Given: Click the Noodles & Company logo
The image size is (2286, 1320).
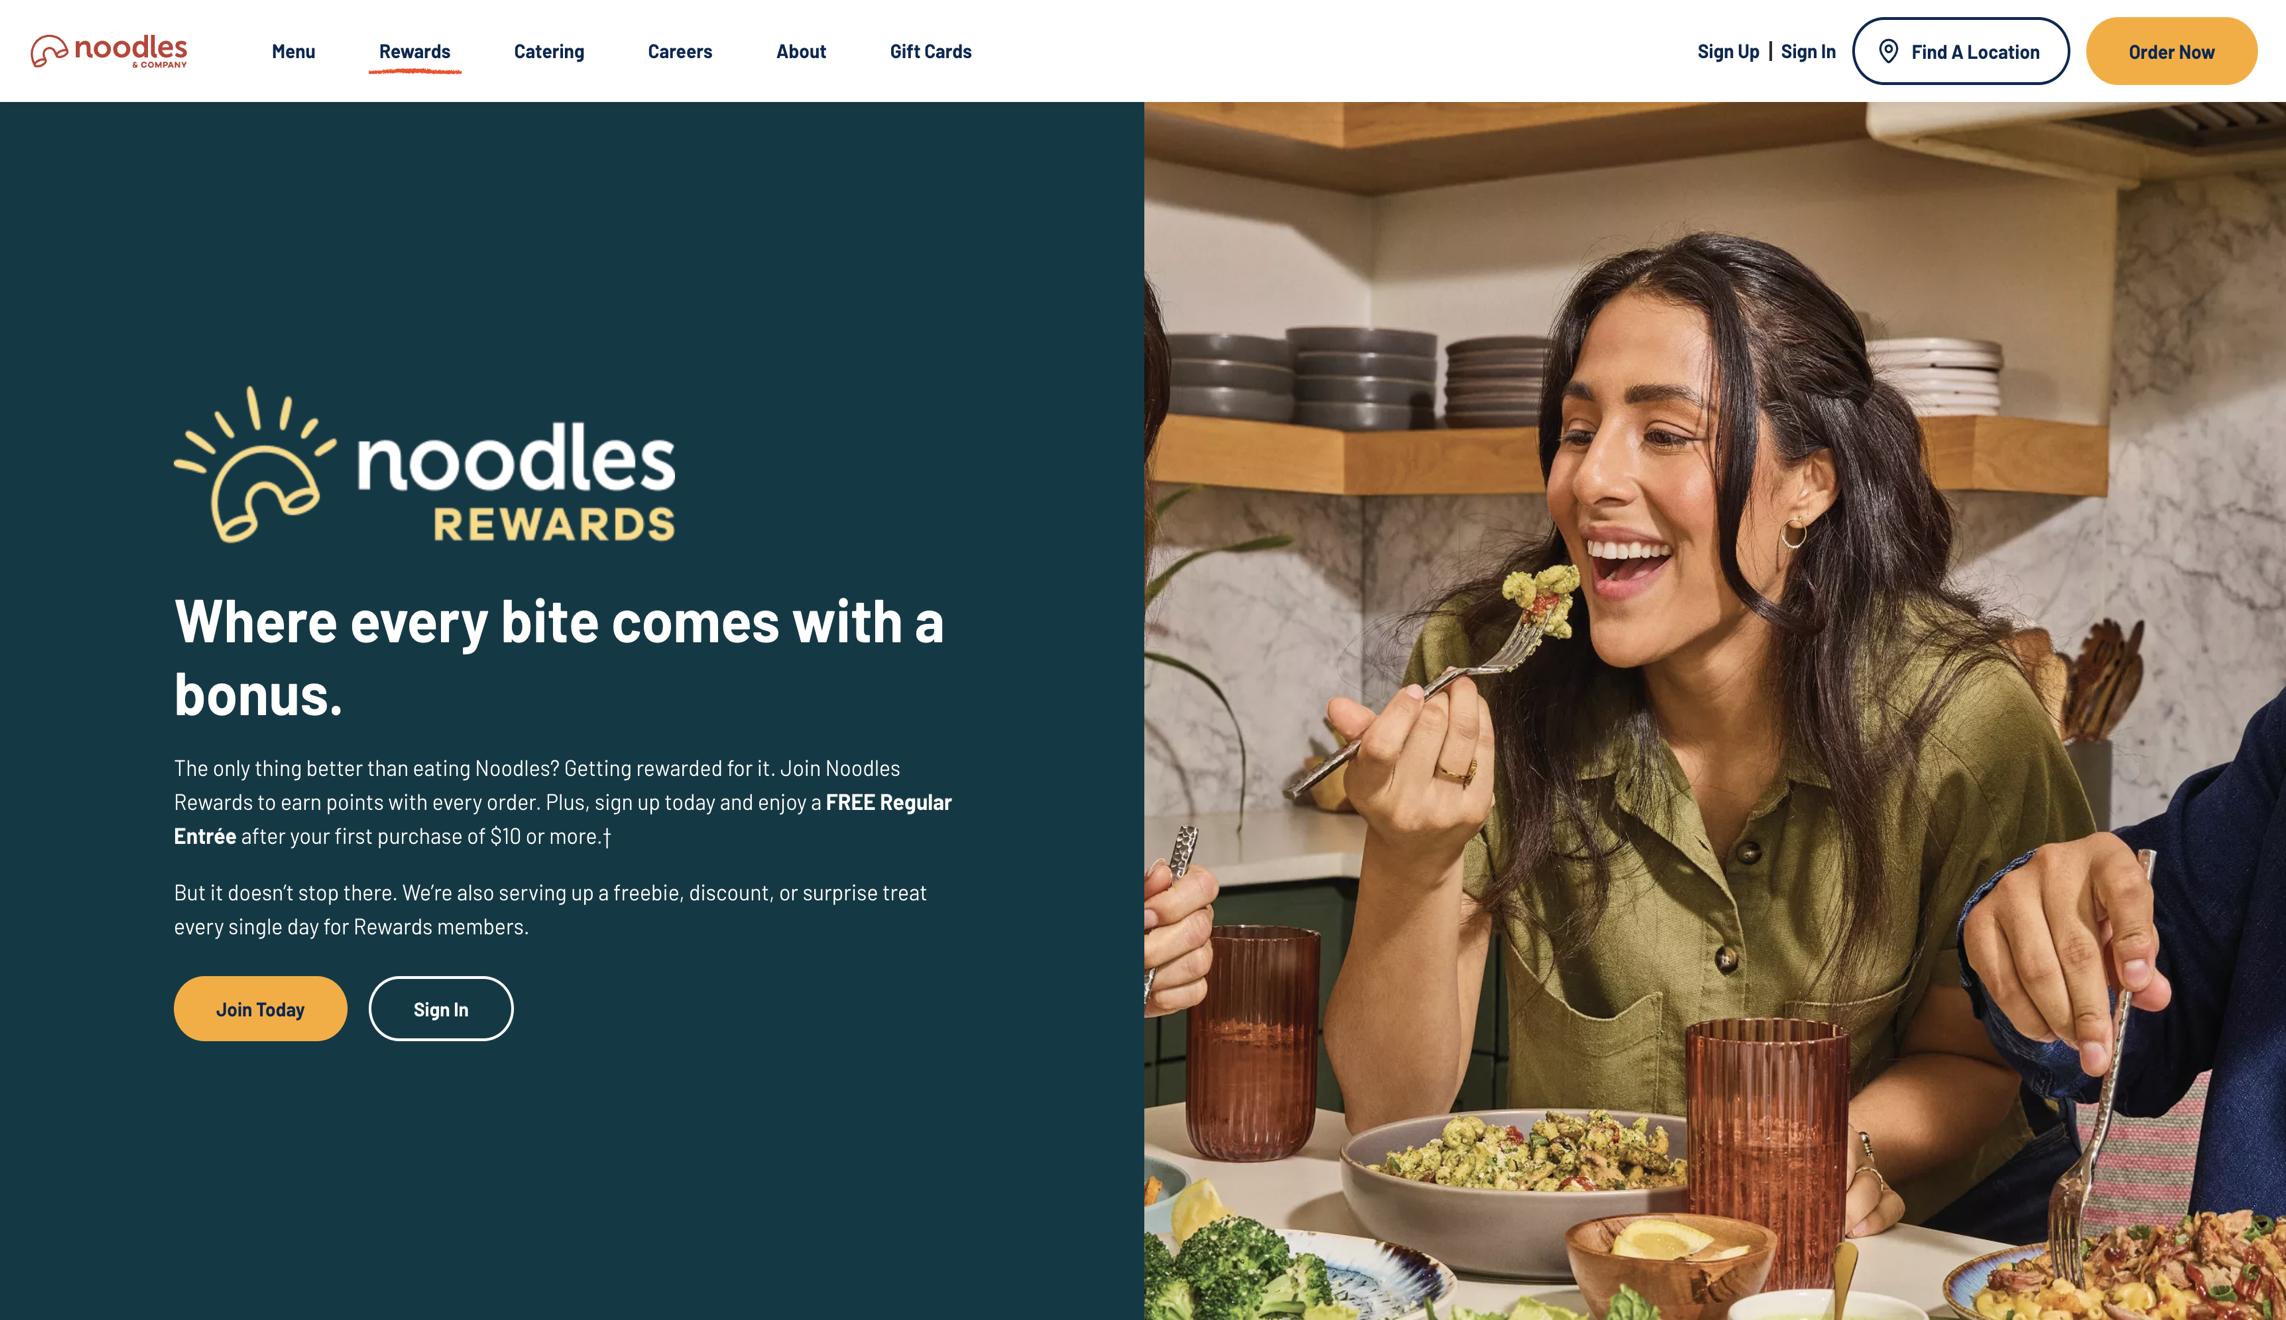Looking at the screenshot, I should tap(109, 51).
